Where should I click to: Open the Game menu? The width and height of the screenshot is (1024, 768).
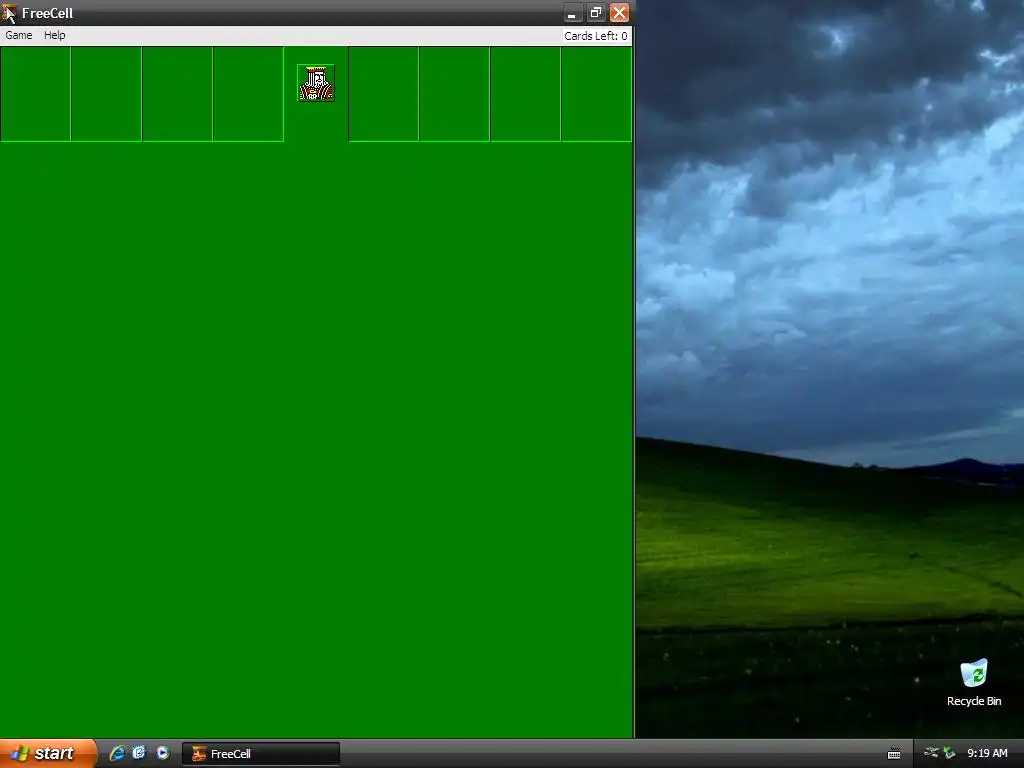click(18, 35)
